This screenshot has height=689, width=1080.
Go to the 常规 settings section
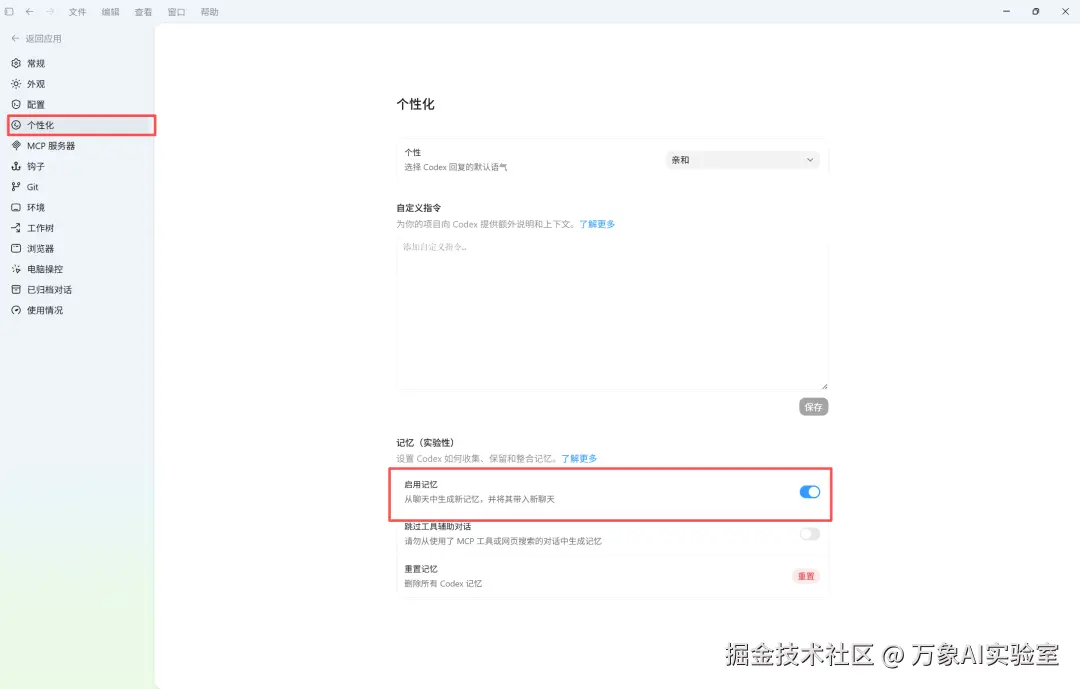81,63
